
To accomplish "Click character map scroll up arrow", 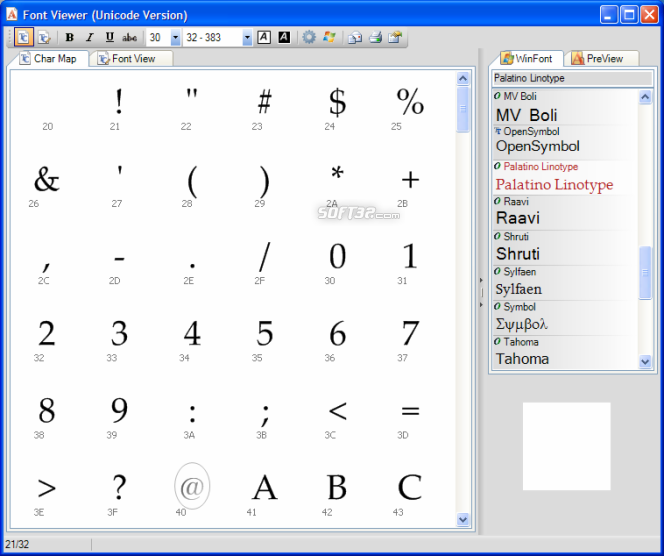I will 463,78.
